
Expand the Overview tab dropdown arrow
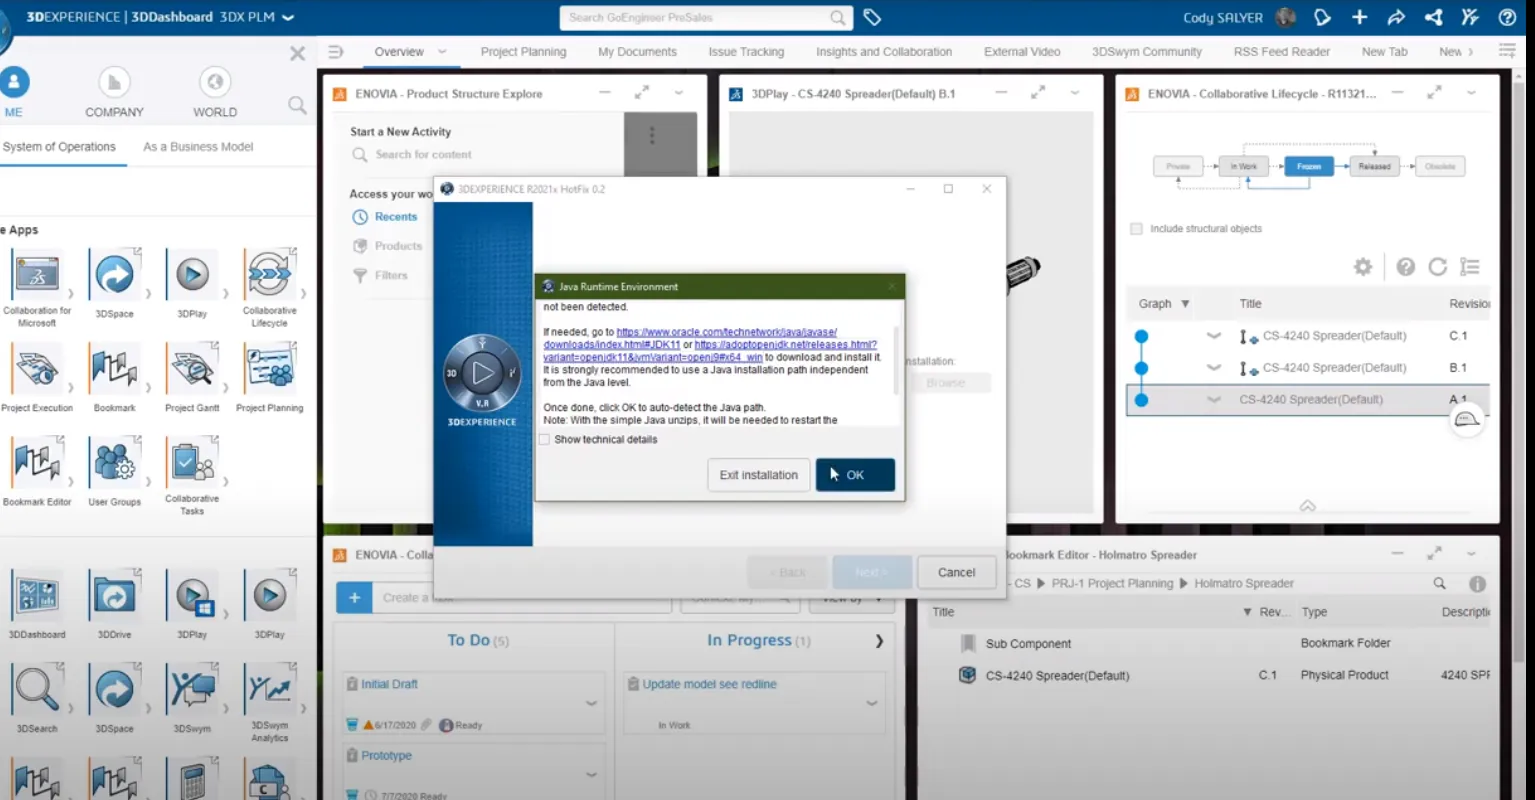pos(442,52)
